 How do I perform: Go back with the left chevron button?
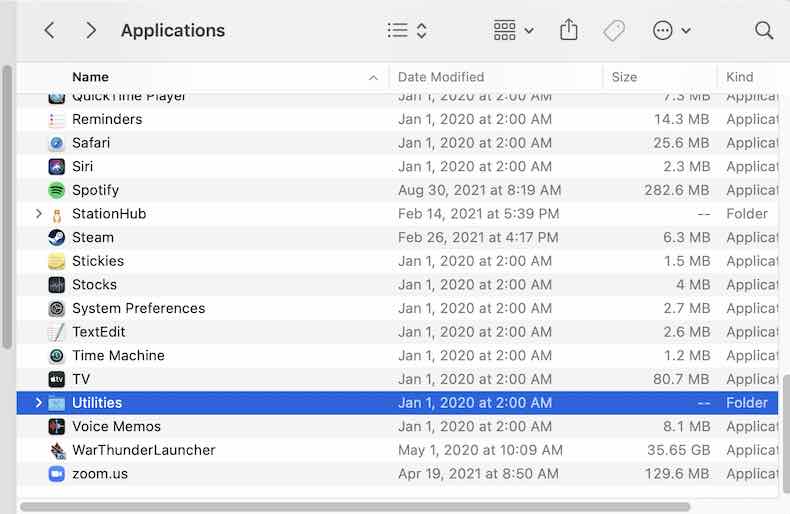click(x=49, y=31)
